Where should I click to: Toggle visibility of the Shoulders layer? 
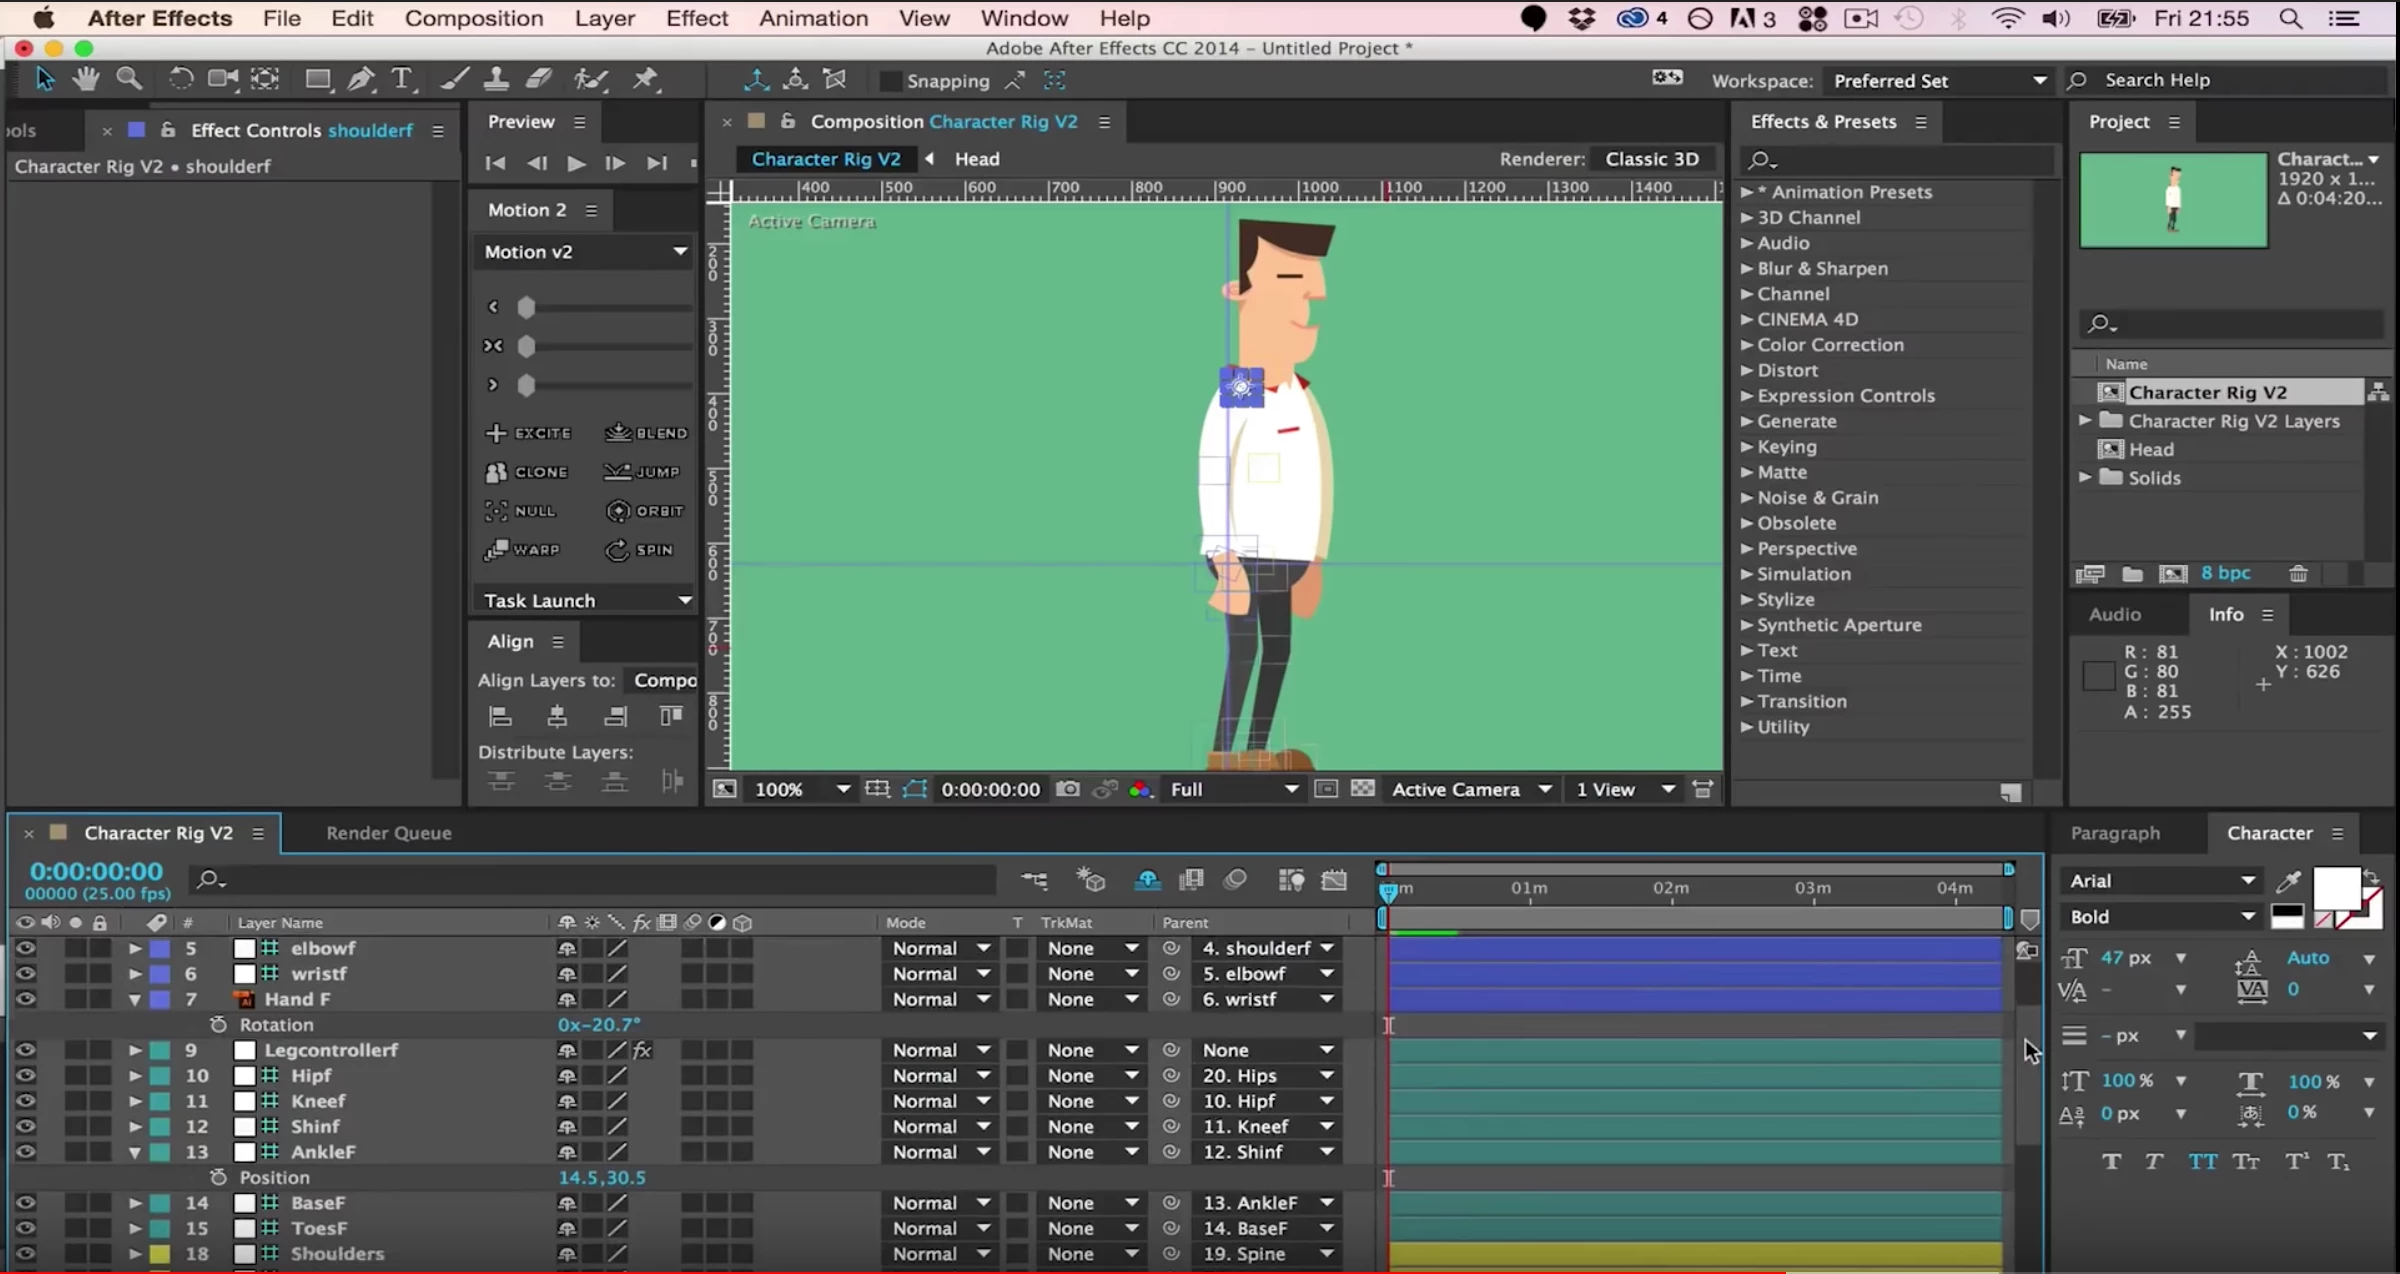pos(25,1254)
